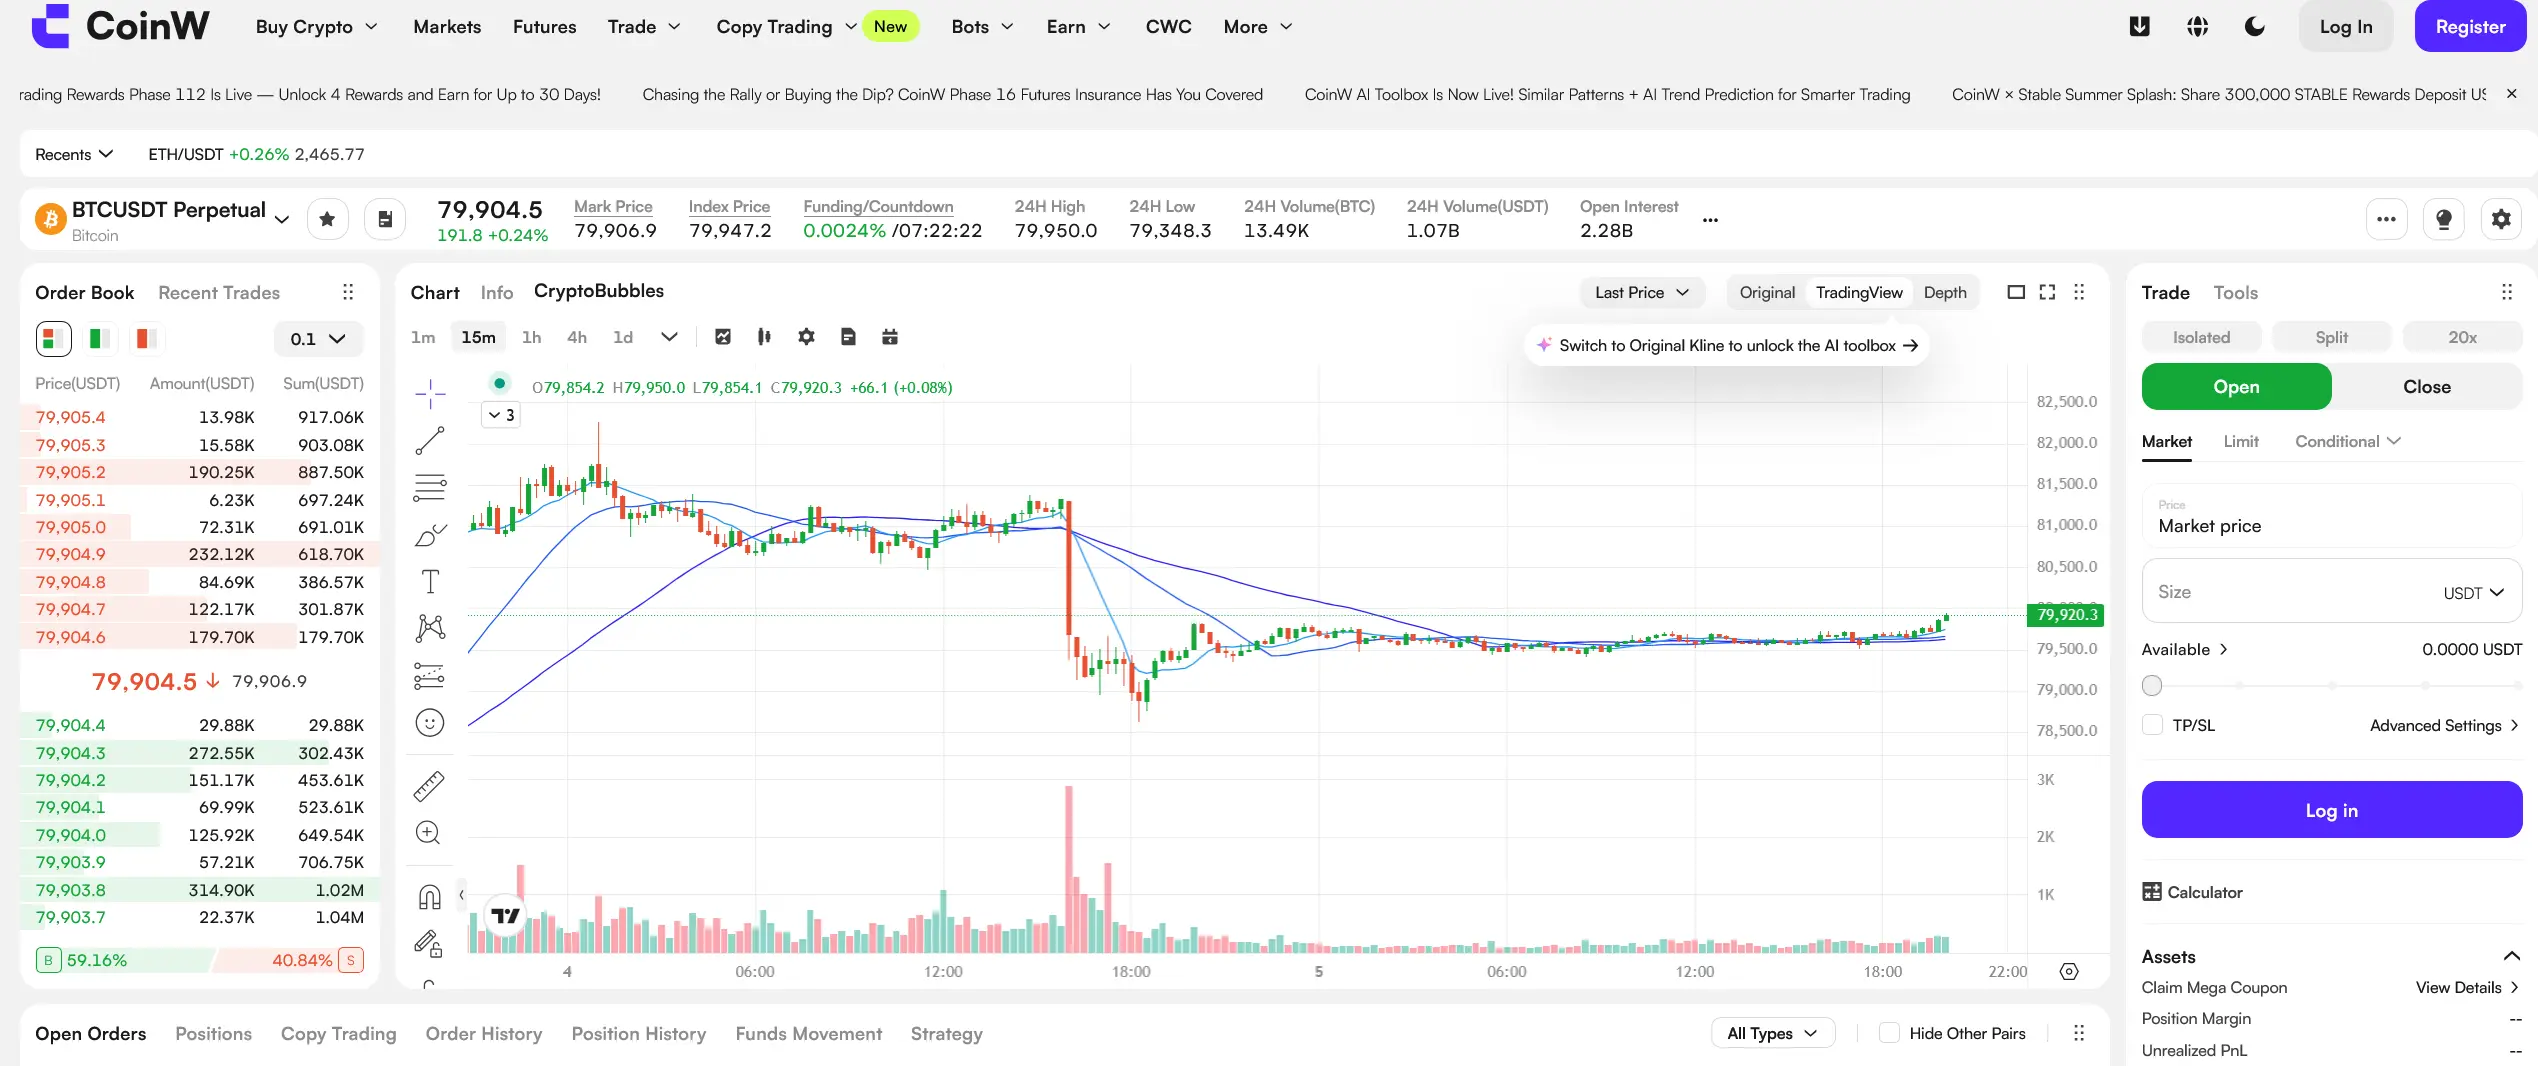Open the emoji sticker tool

(430, 723)
